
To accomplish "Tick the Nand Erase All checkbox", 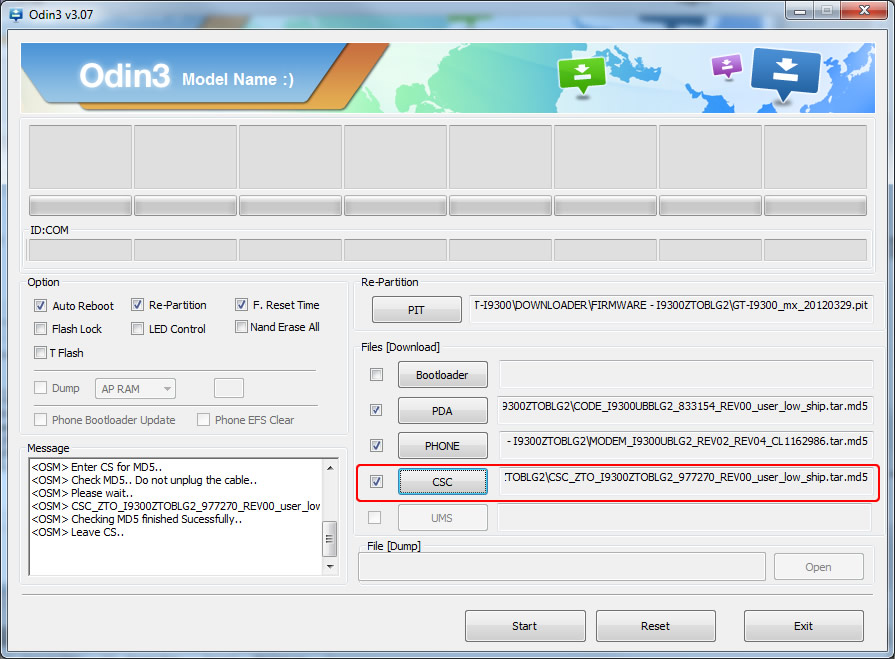I will (241, 327).
